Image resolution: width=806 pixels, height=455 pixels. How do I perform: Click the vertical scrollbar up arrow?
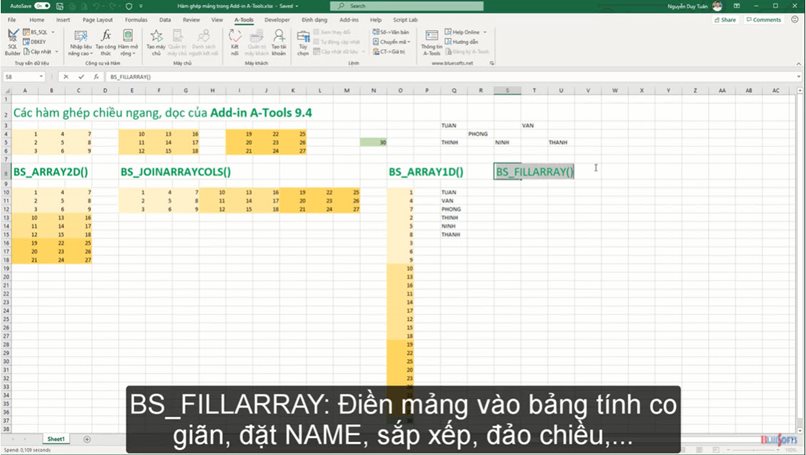coord(800,90)
